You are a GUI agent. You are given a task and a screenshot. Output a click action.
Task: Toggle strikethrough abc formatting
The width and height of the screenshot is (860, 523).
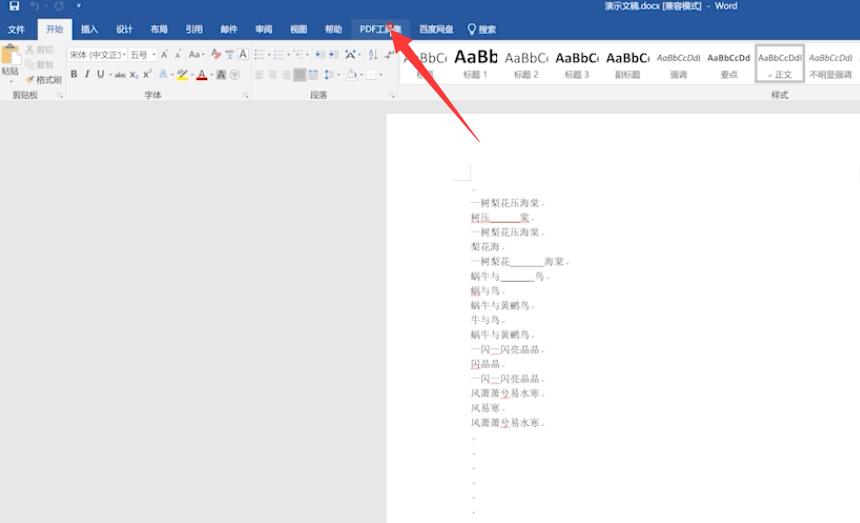(x=120, y=75)
